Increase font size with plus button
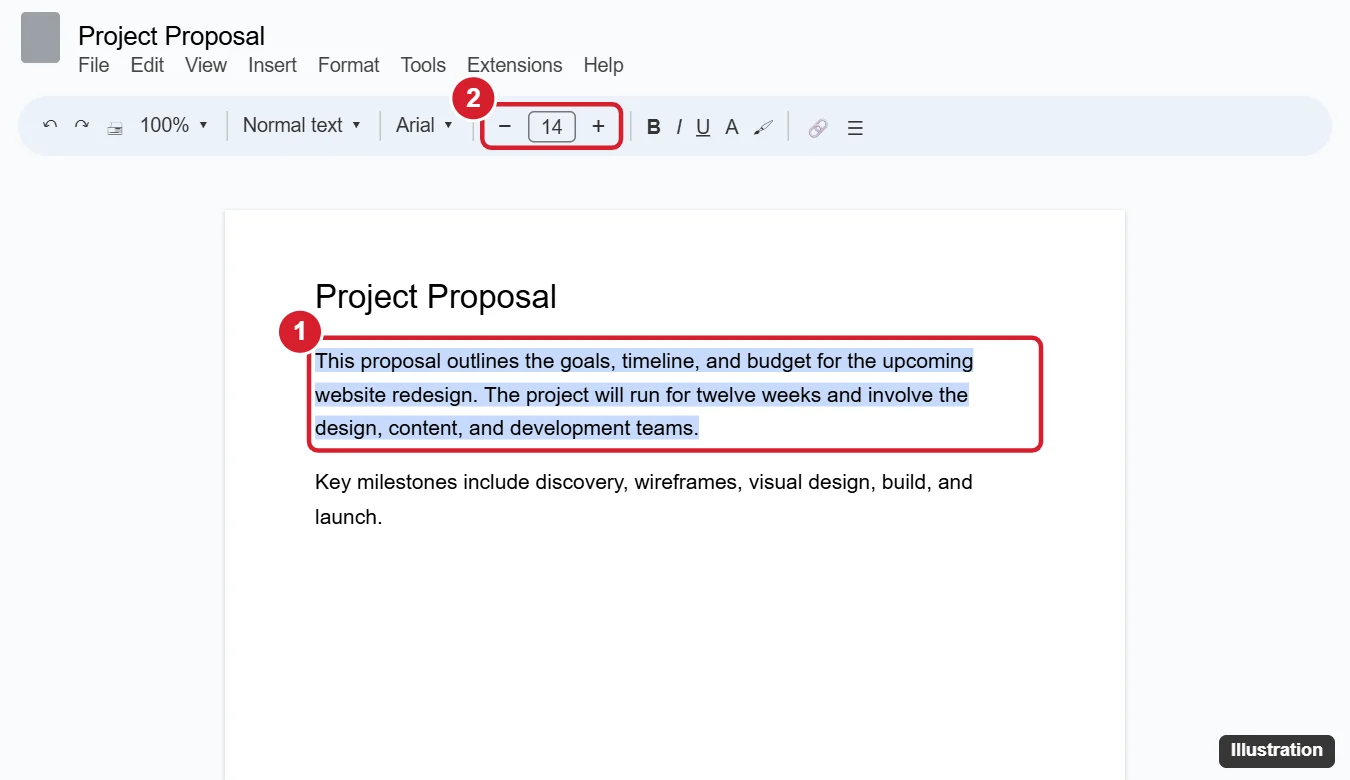Image resolution: width=1350 pixels, height=780 pixels. coord(598,126)
